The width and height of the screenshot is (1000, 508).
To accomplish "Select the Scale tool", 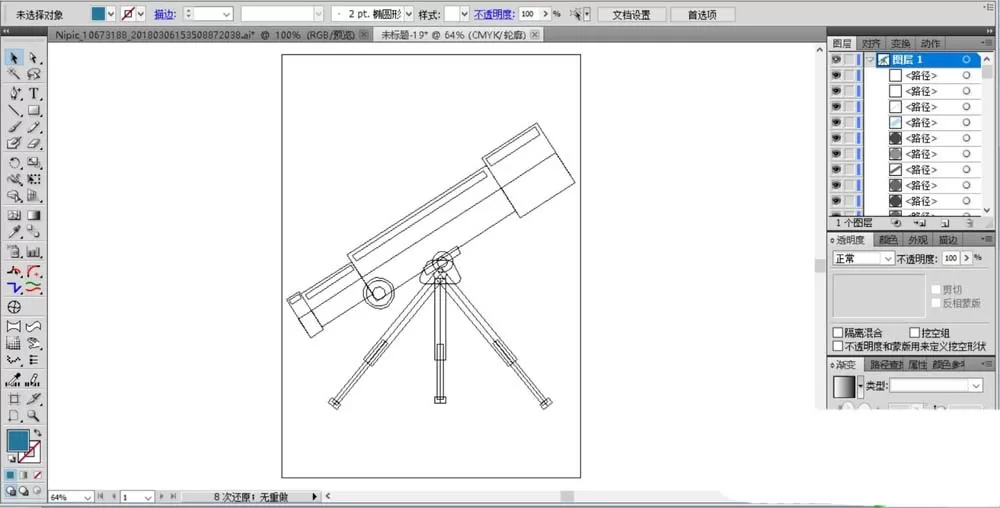I will point(33,163).
